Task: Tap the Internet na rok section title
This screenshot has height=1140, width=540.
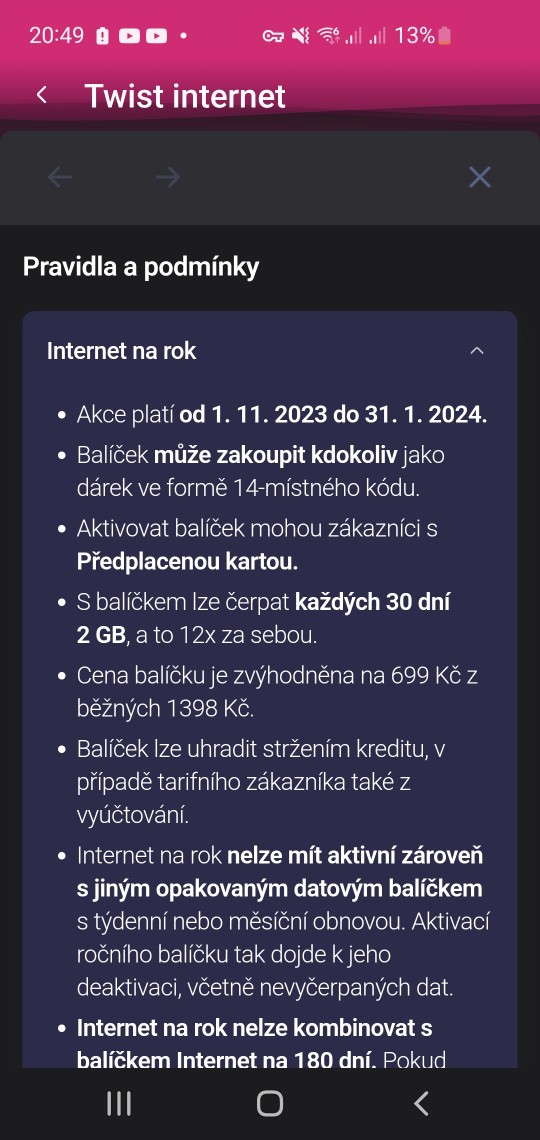Action: coord(121,351)
